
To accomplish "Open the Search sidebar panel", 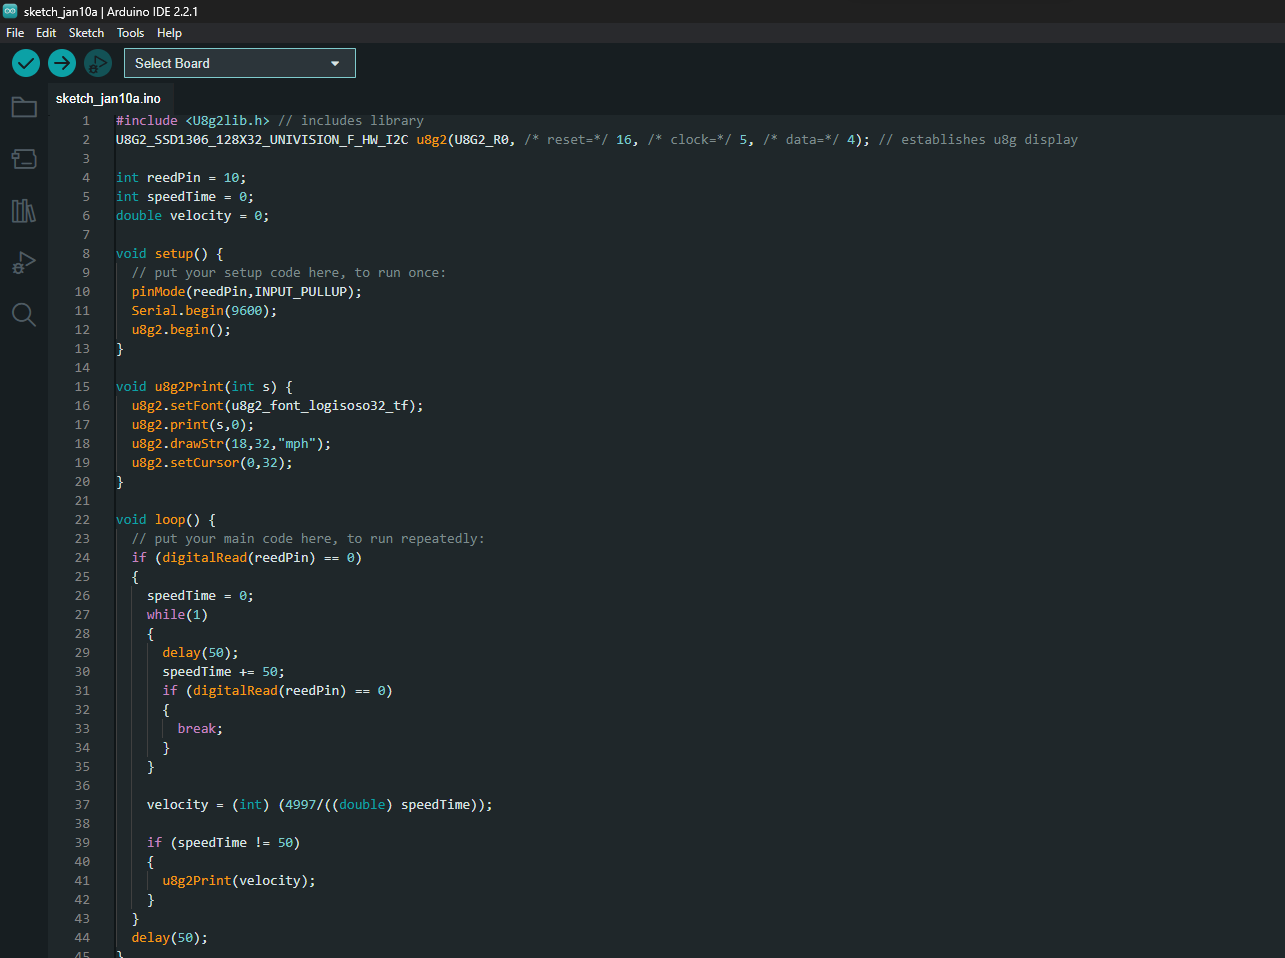I will [24, 315].
